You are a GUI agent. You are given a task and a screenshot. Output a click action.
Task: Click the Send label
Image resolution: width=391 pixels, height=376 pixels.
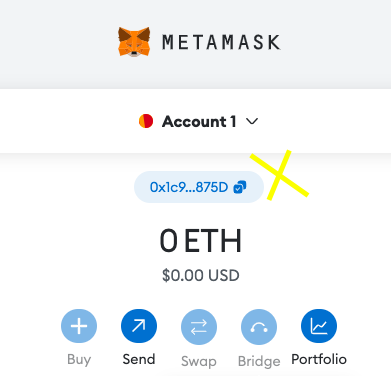pos(139,359)
